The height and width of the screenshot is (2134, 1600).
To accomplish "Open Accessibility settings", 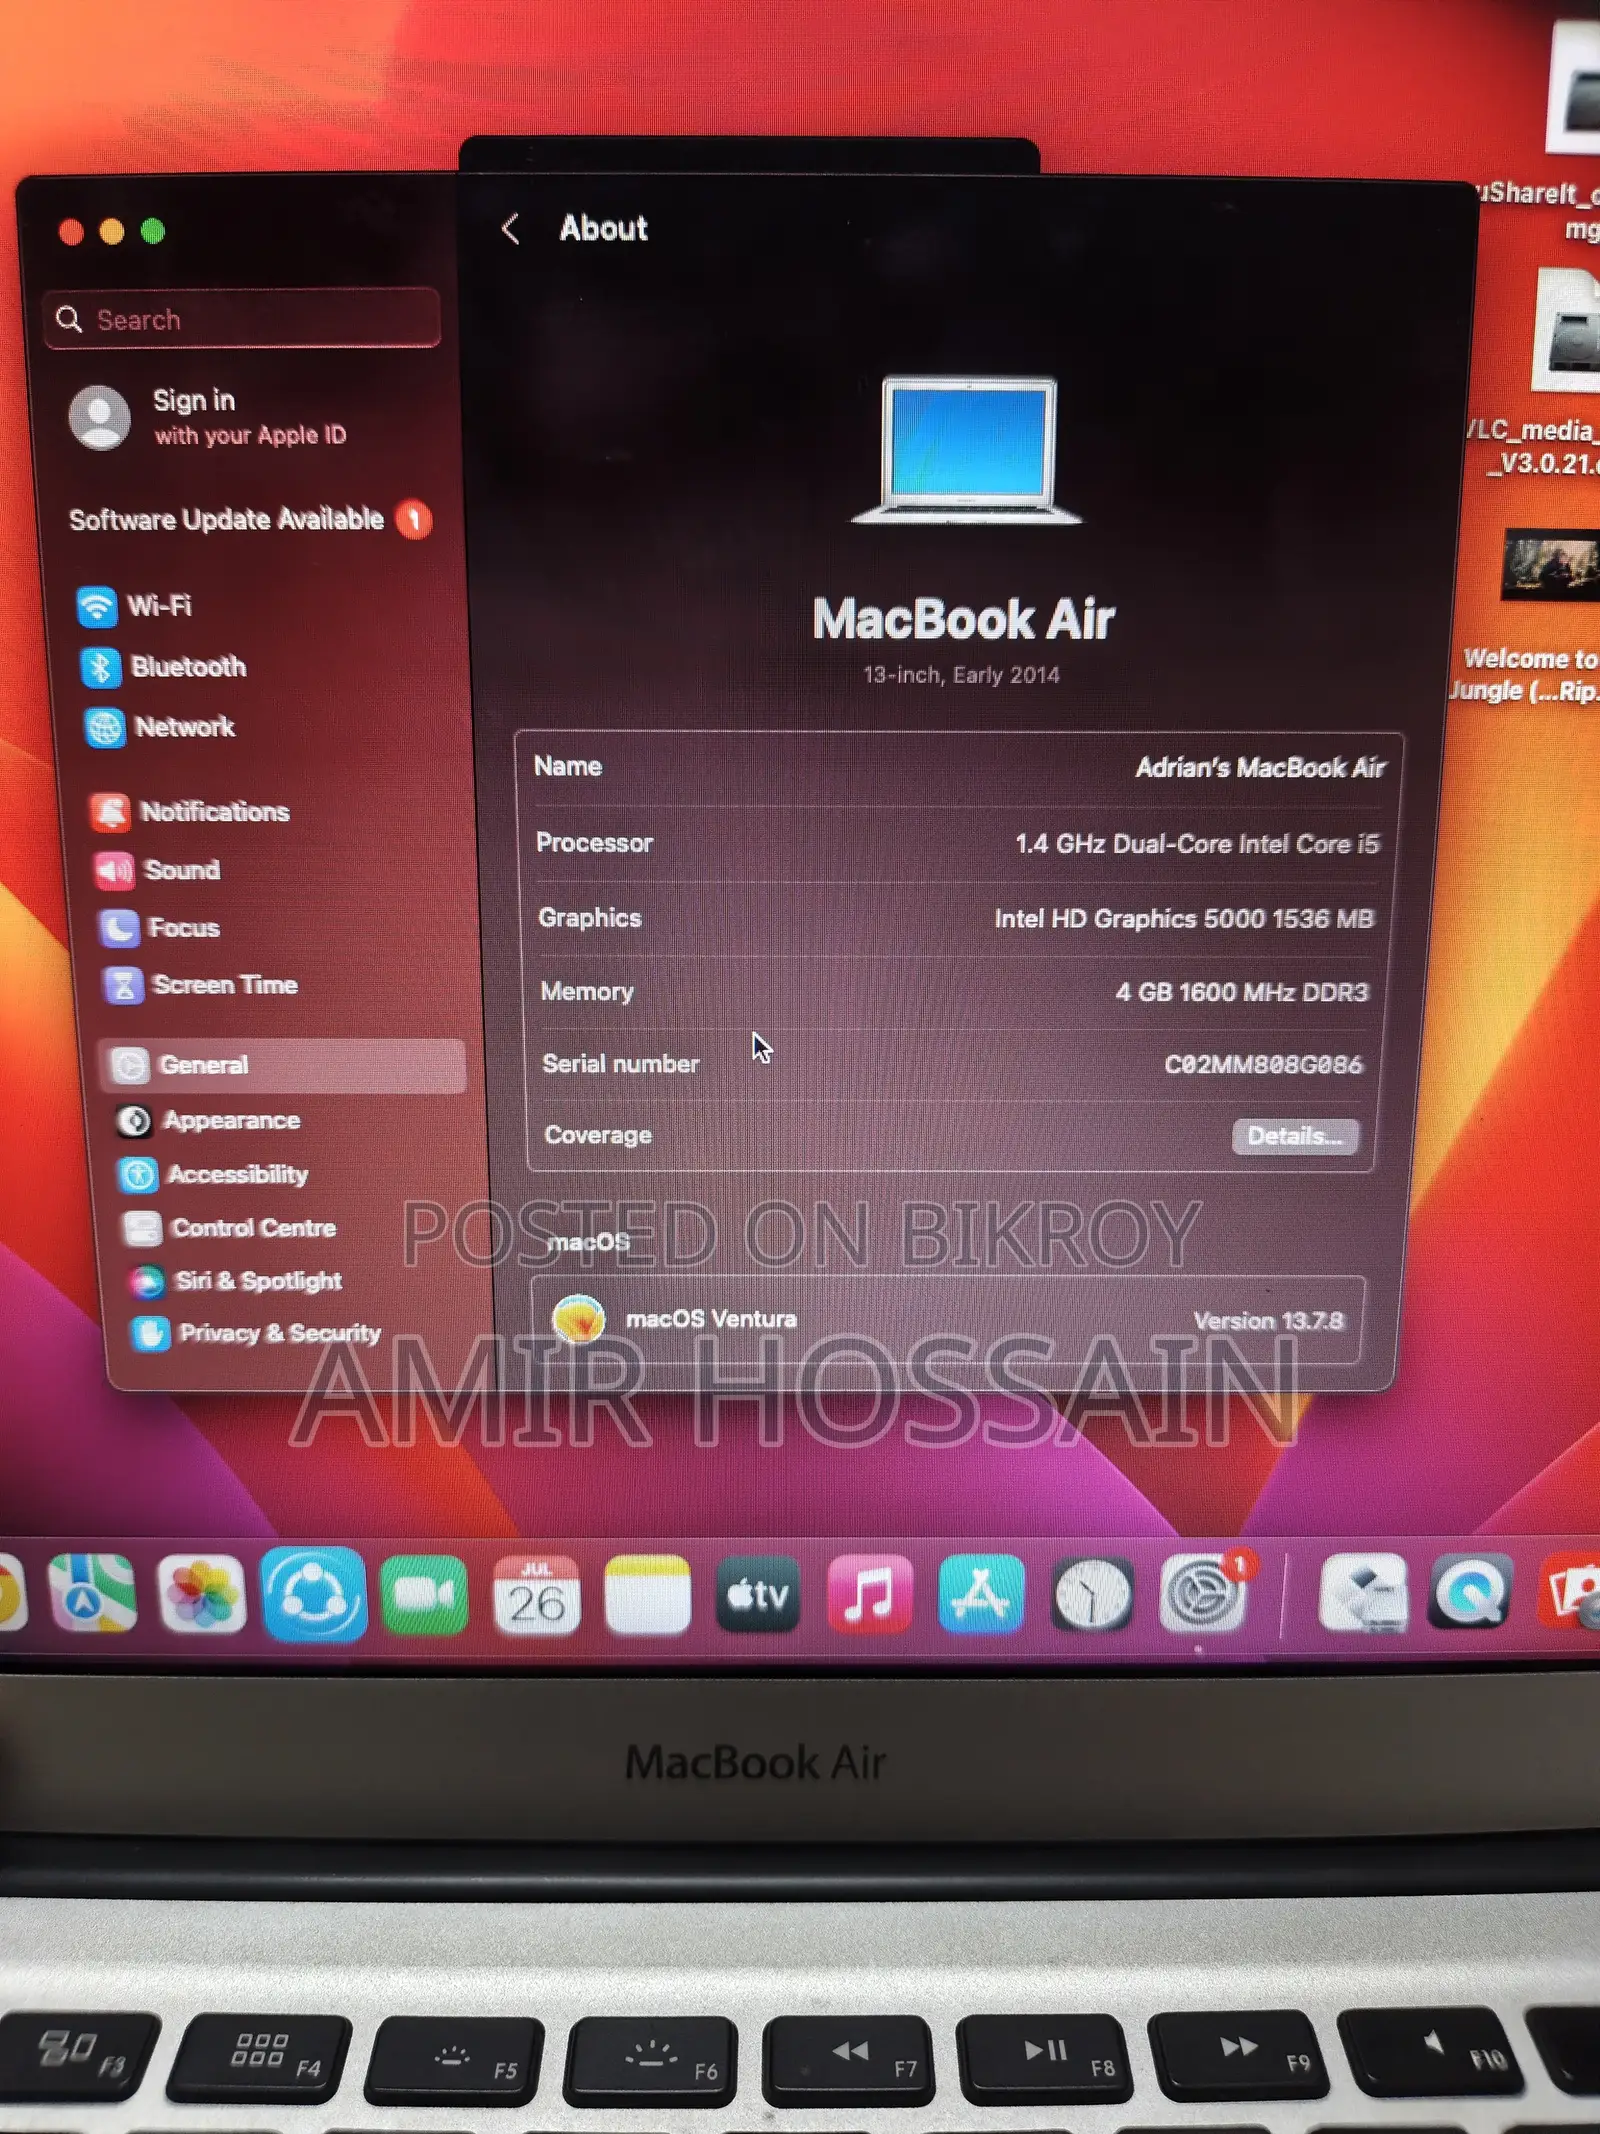I will coord(213,1175).
